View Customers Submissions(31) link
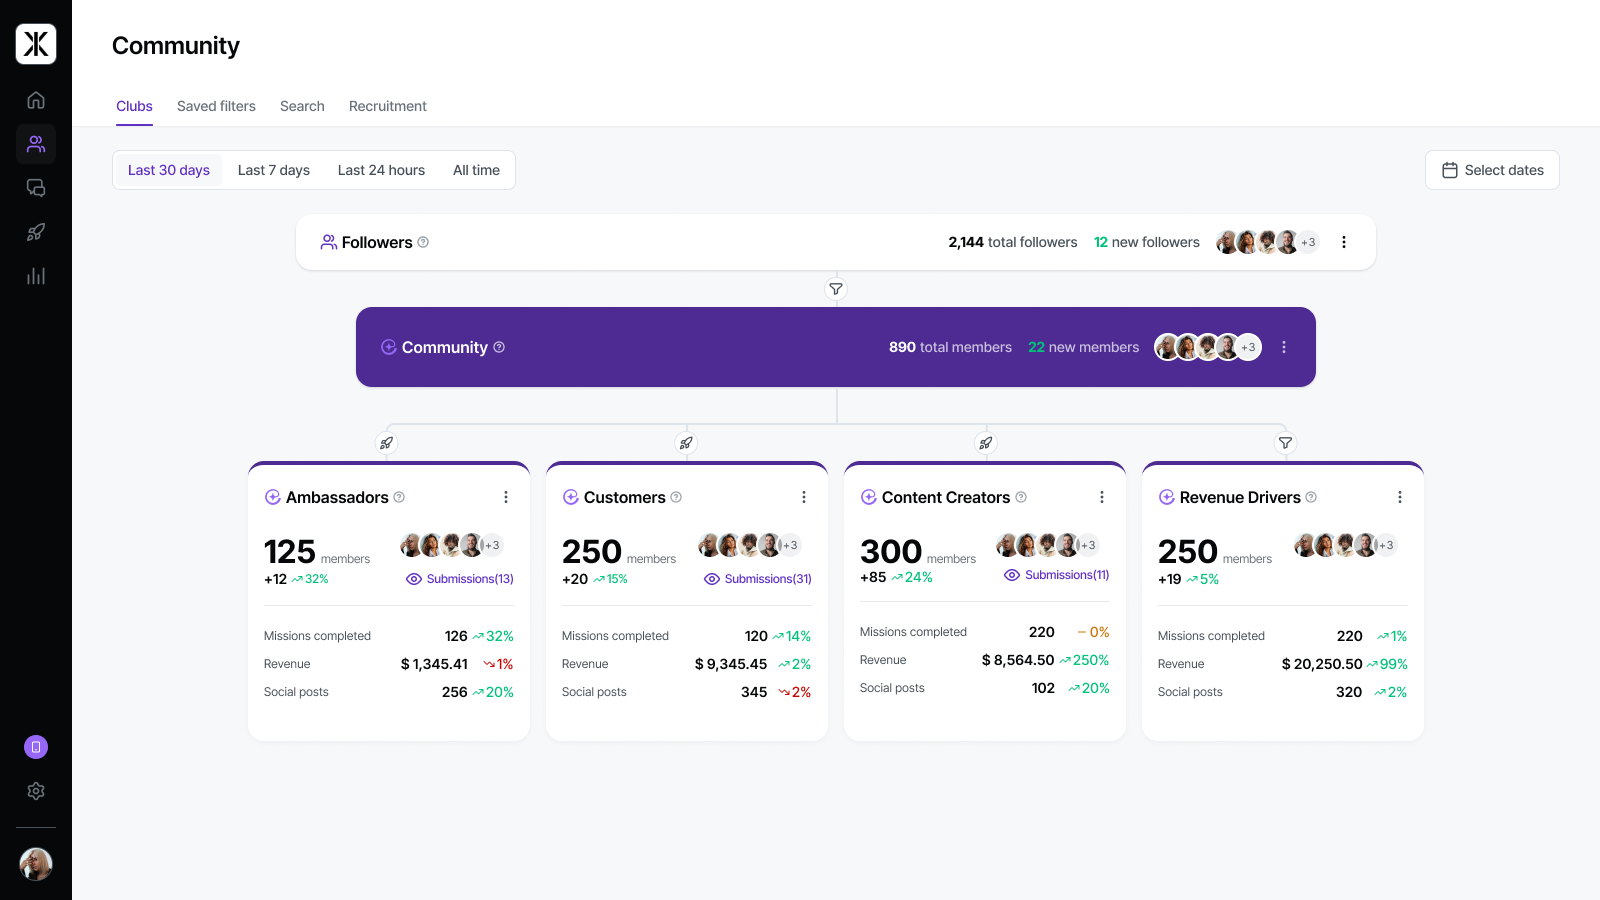Screen dimensions: 1600x900 [x=758, y=579]
